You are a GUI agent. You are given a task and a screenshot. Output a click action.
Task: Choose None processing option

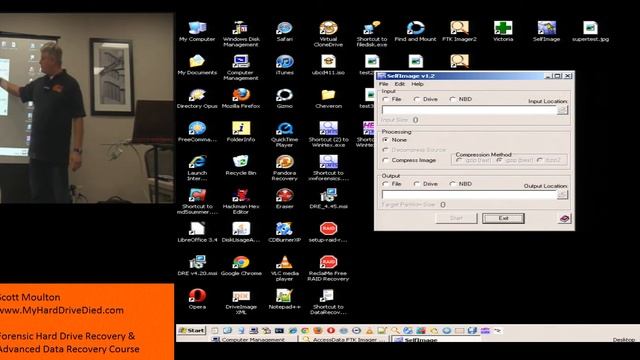tap(386, 140)
